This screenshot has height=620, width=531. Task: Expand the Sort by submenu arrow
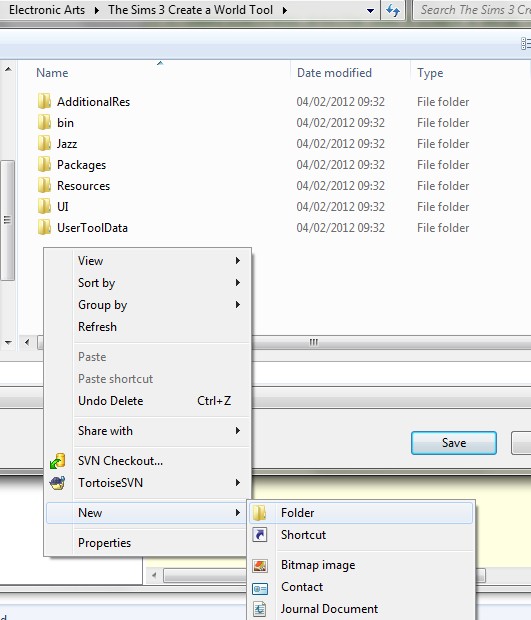238,282
